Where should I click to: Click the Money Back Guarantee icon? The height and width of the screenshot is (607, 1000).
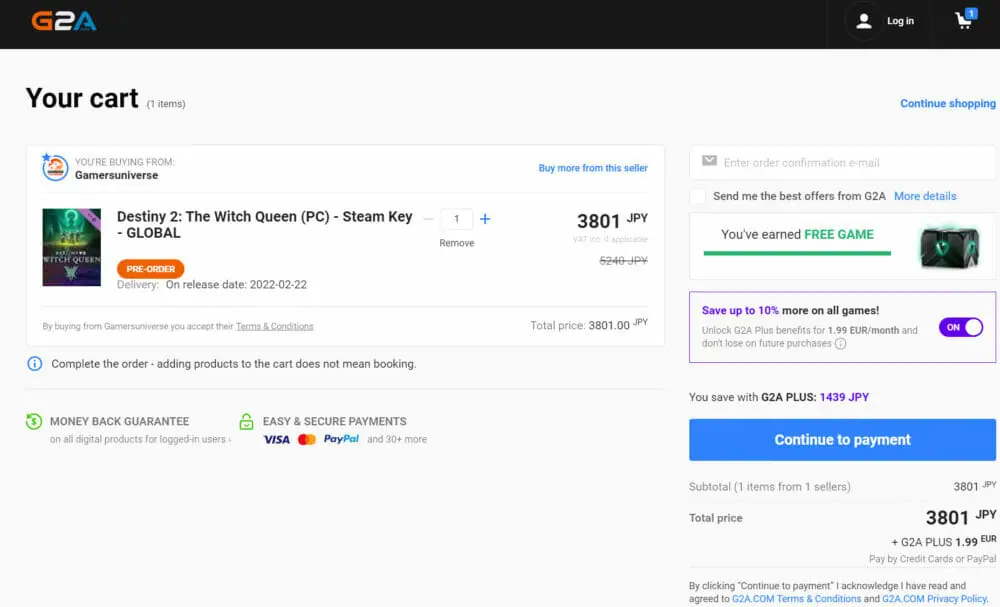pos(35,422)
